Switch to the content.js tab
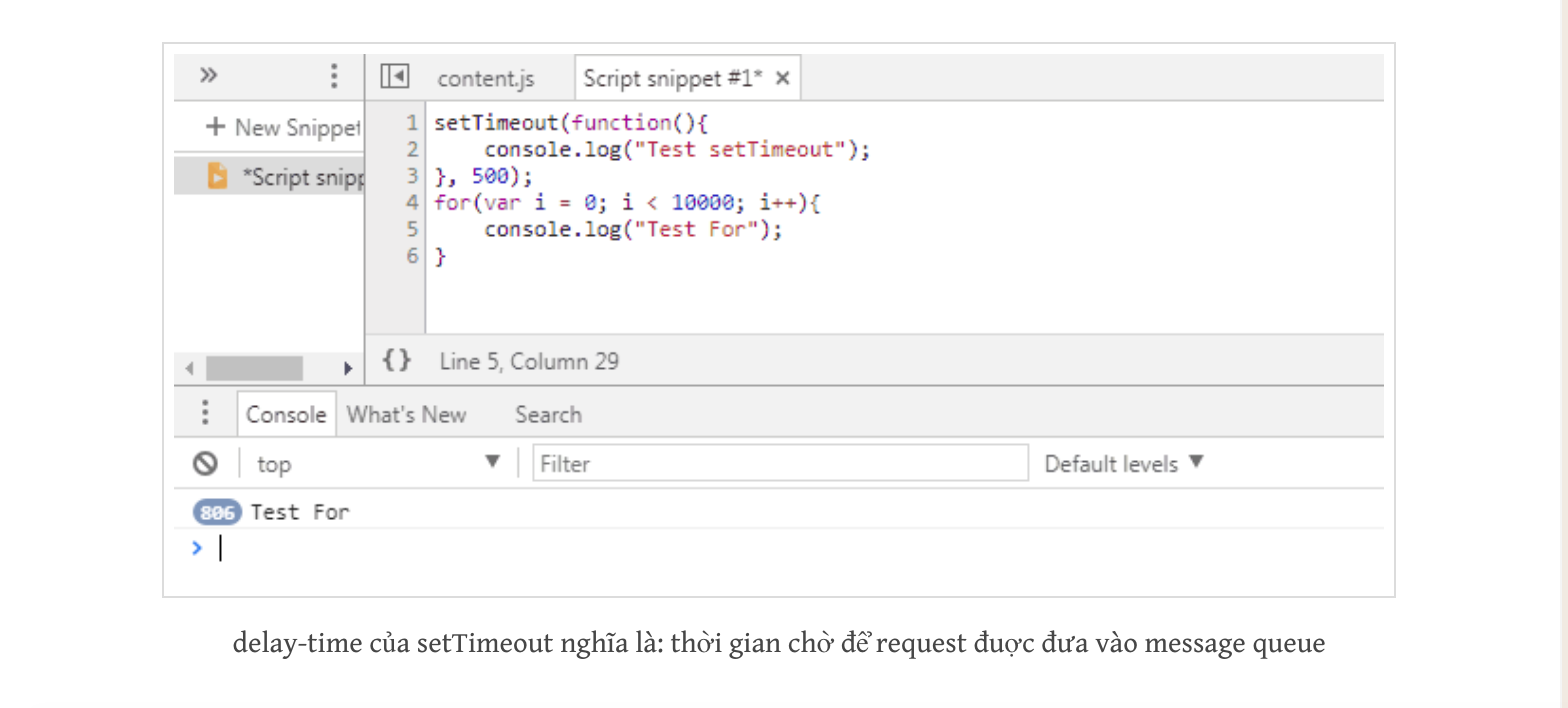 pos(486,78)
